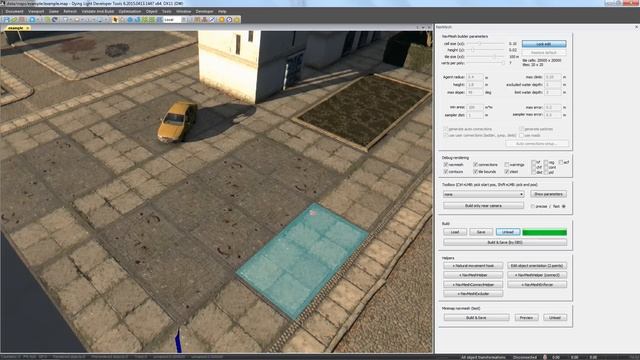Add a NavMeshConnectHelper

(x=473, y=284)
